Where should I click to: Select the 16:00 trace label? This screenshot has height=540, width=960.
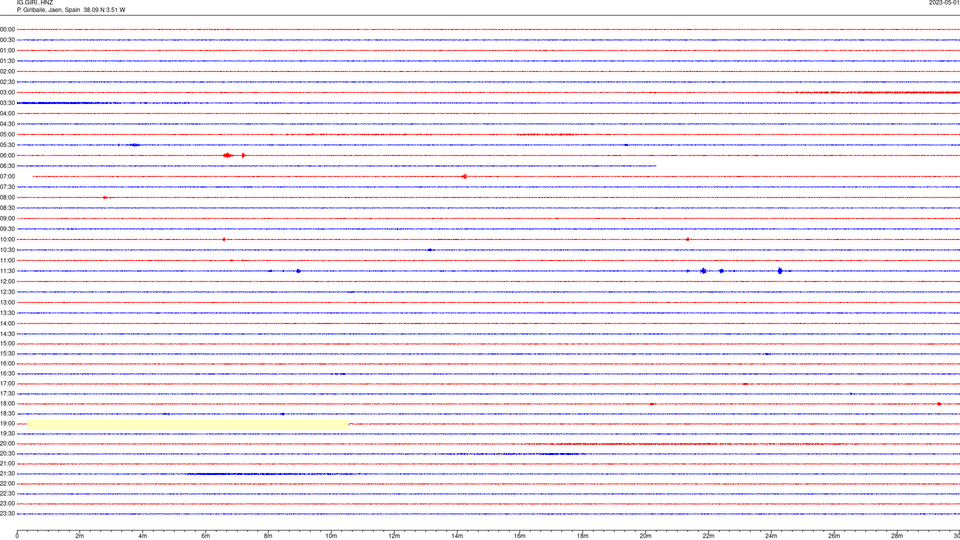pos(7,364)
